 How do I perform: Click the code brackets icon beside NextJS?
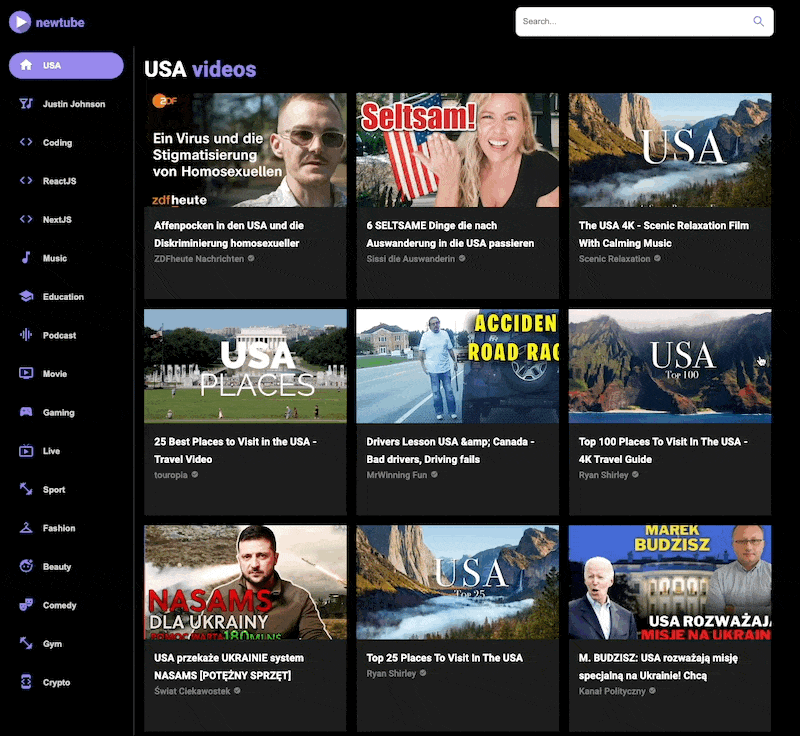pyautogui.click(x=26, y=219)
